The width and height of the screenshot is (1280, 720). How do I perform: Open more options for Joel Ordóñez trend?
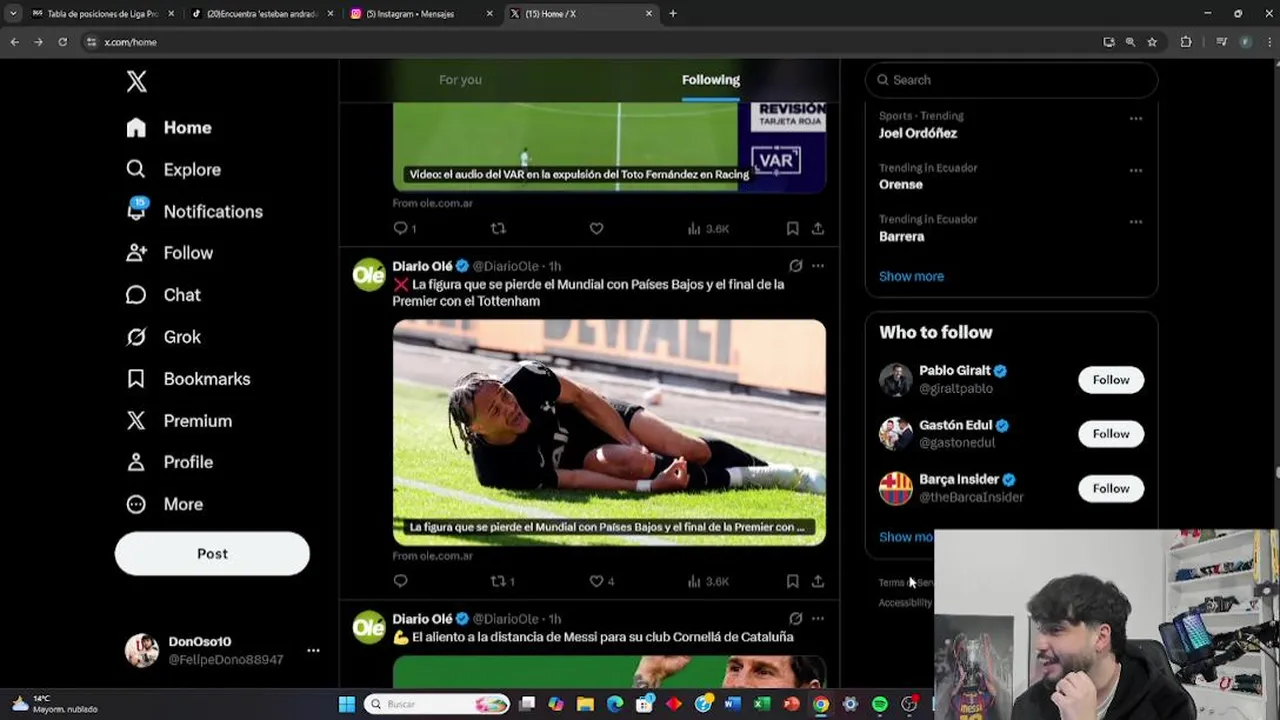tap(1136, 119)
